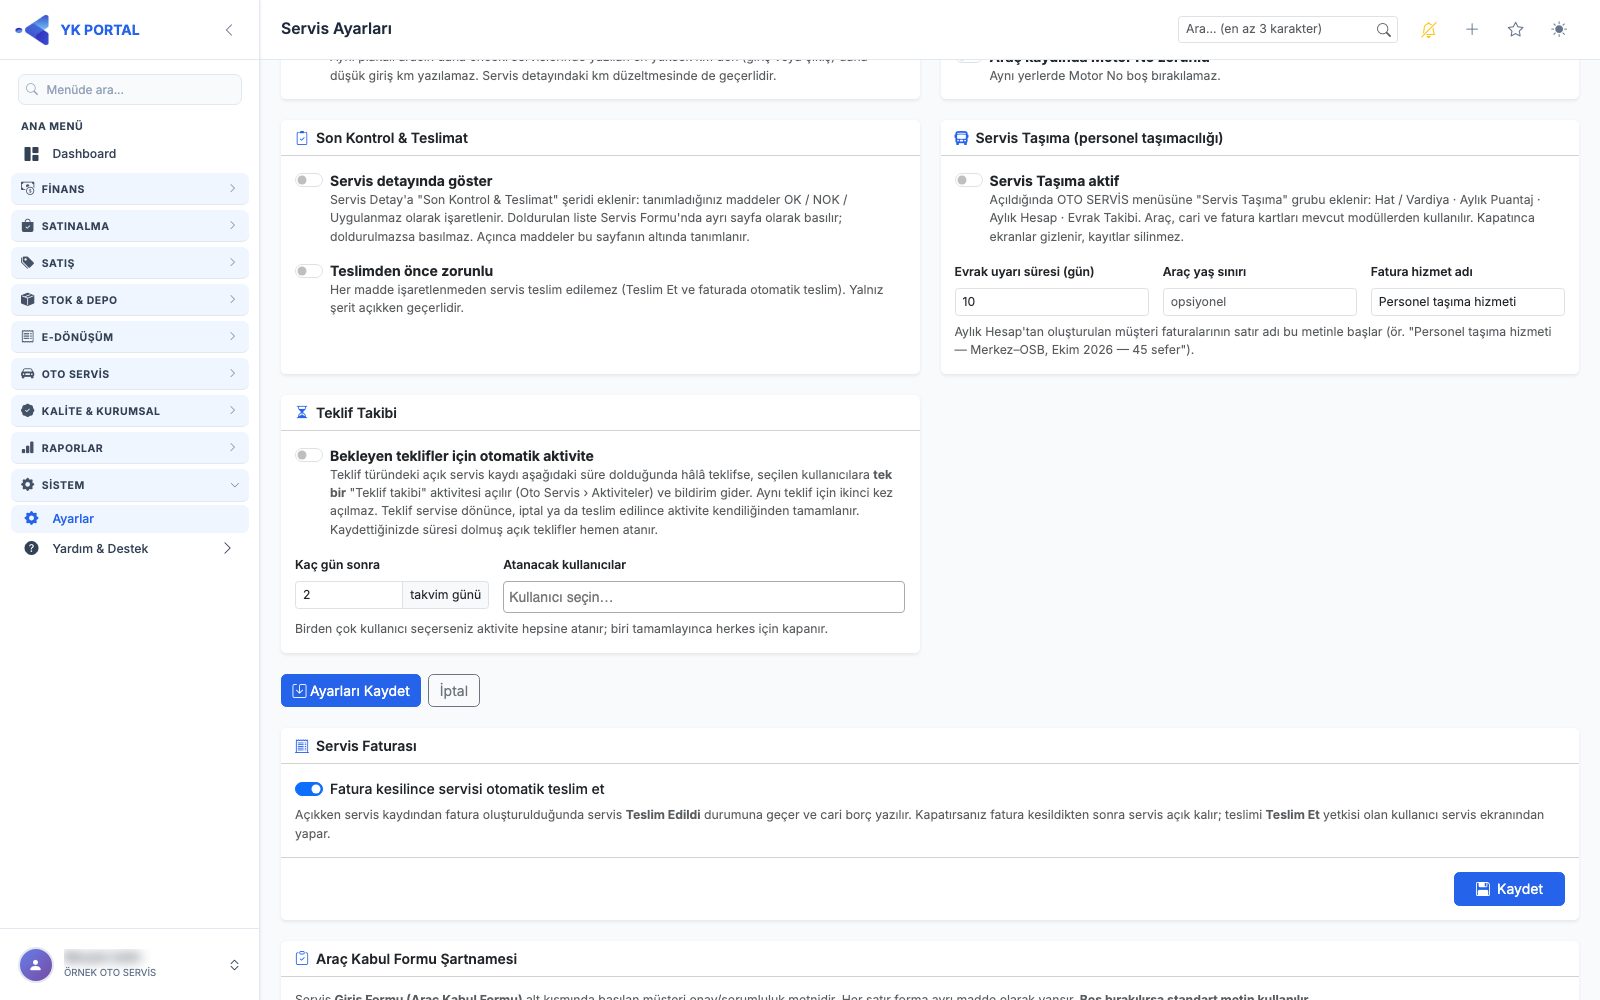
Task: Disable Fatura kesilince servisi otomatik teslim et
Action: click(x=309, y=789)
